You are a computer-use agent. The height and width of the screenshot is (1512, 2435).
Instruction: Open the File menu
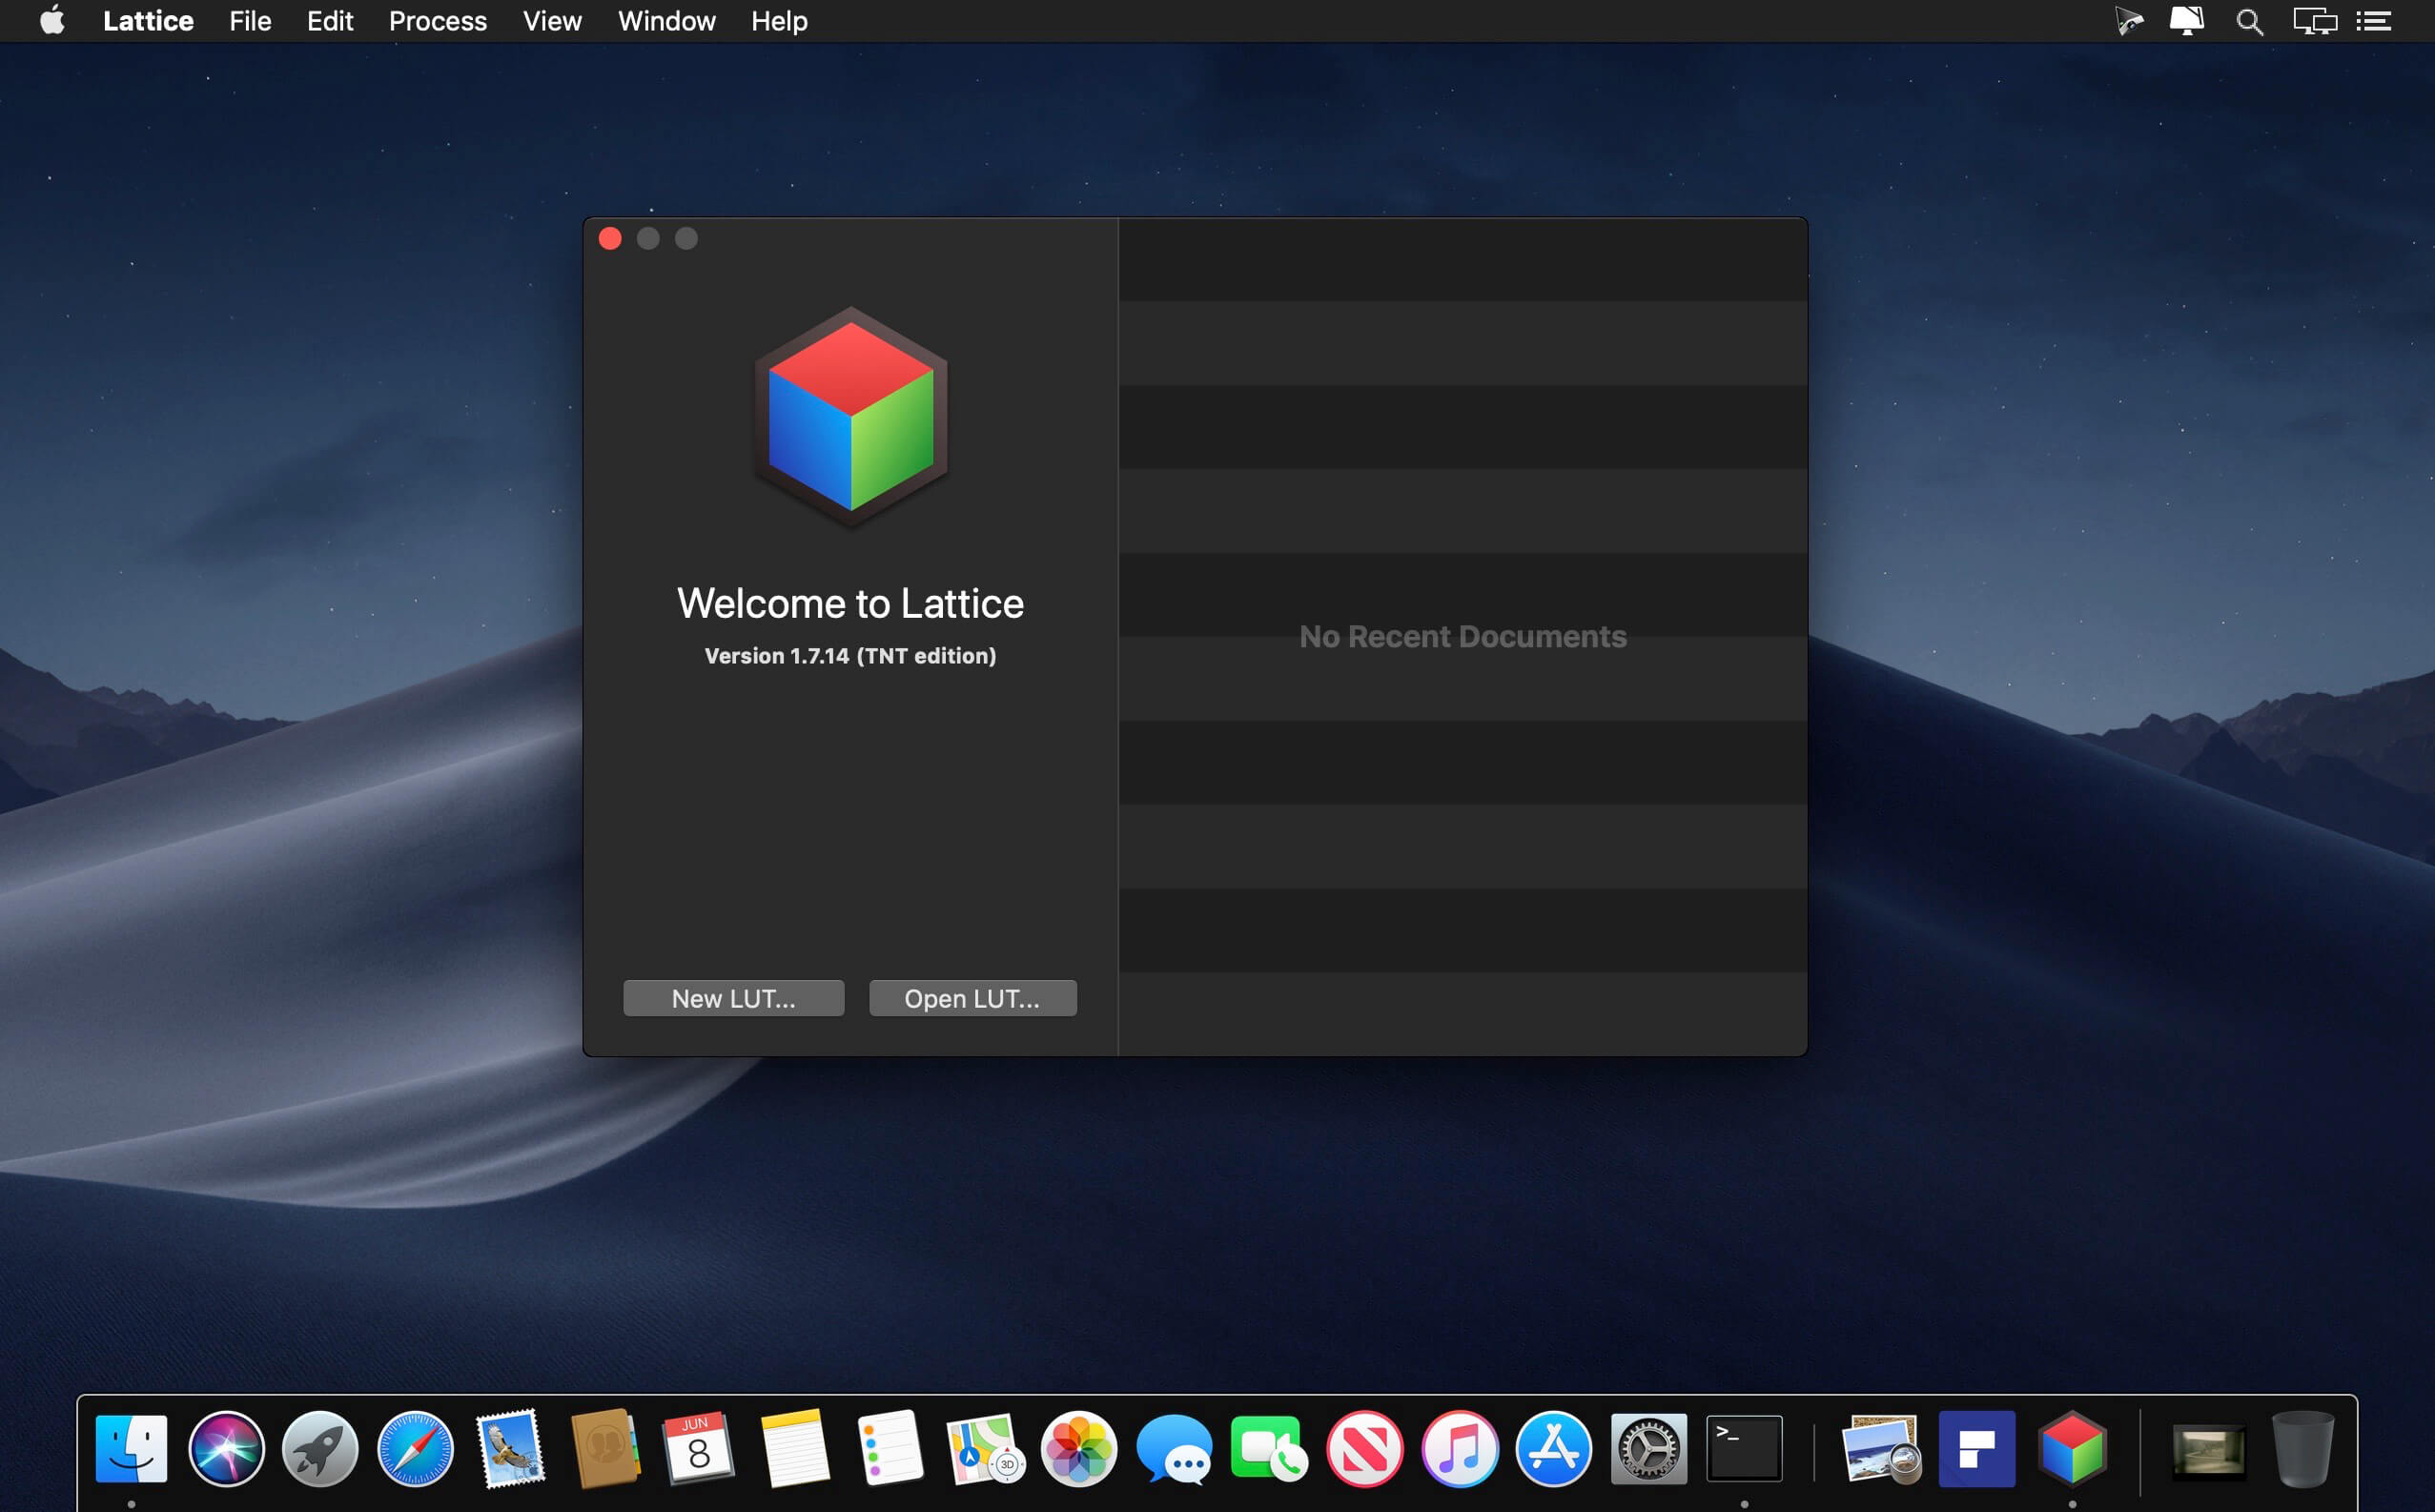click(x=250, y=21)
